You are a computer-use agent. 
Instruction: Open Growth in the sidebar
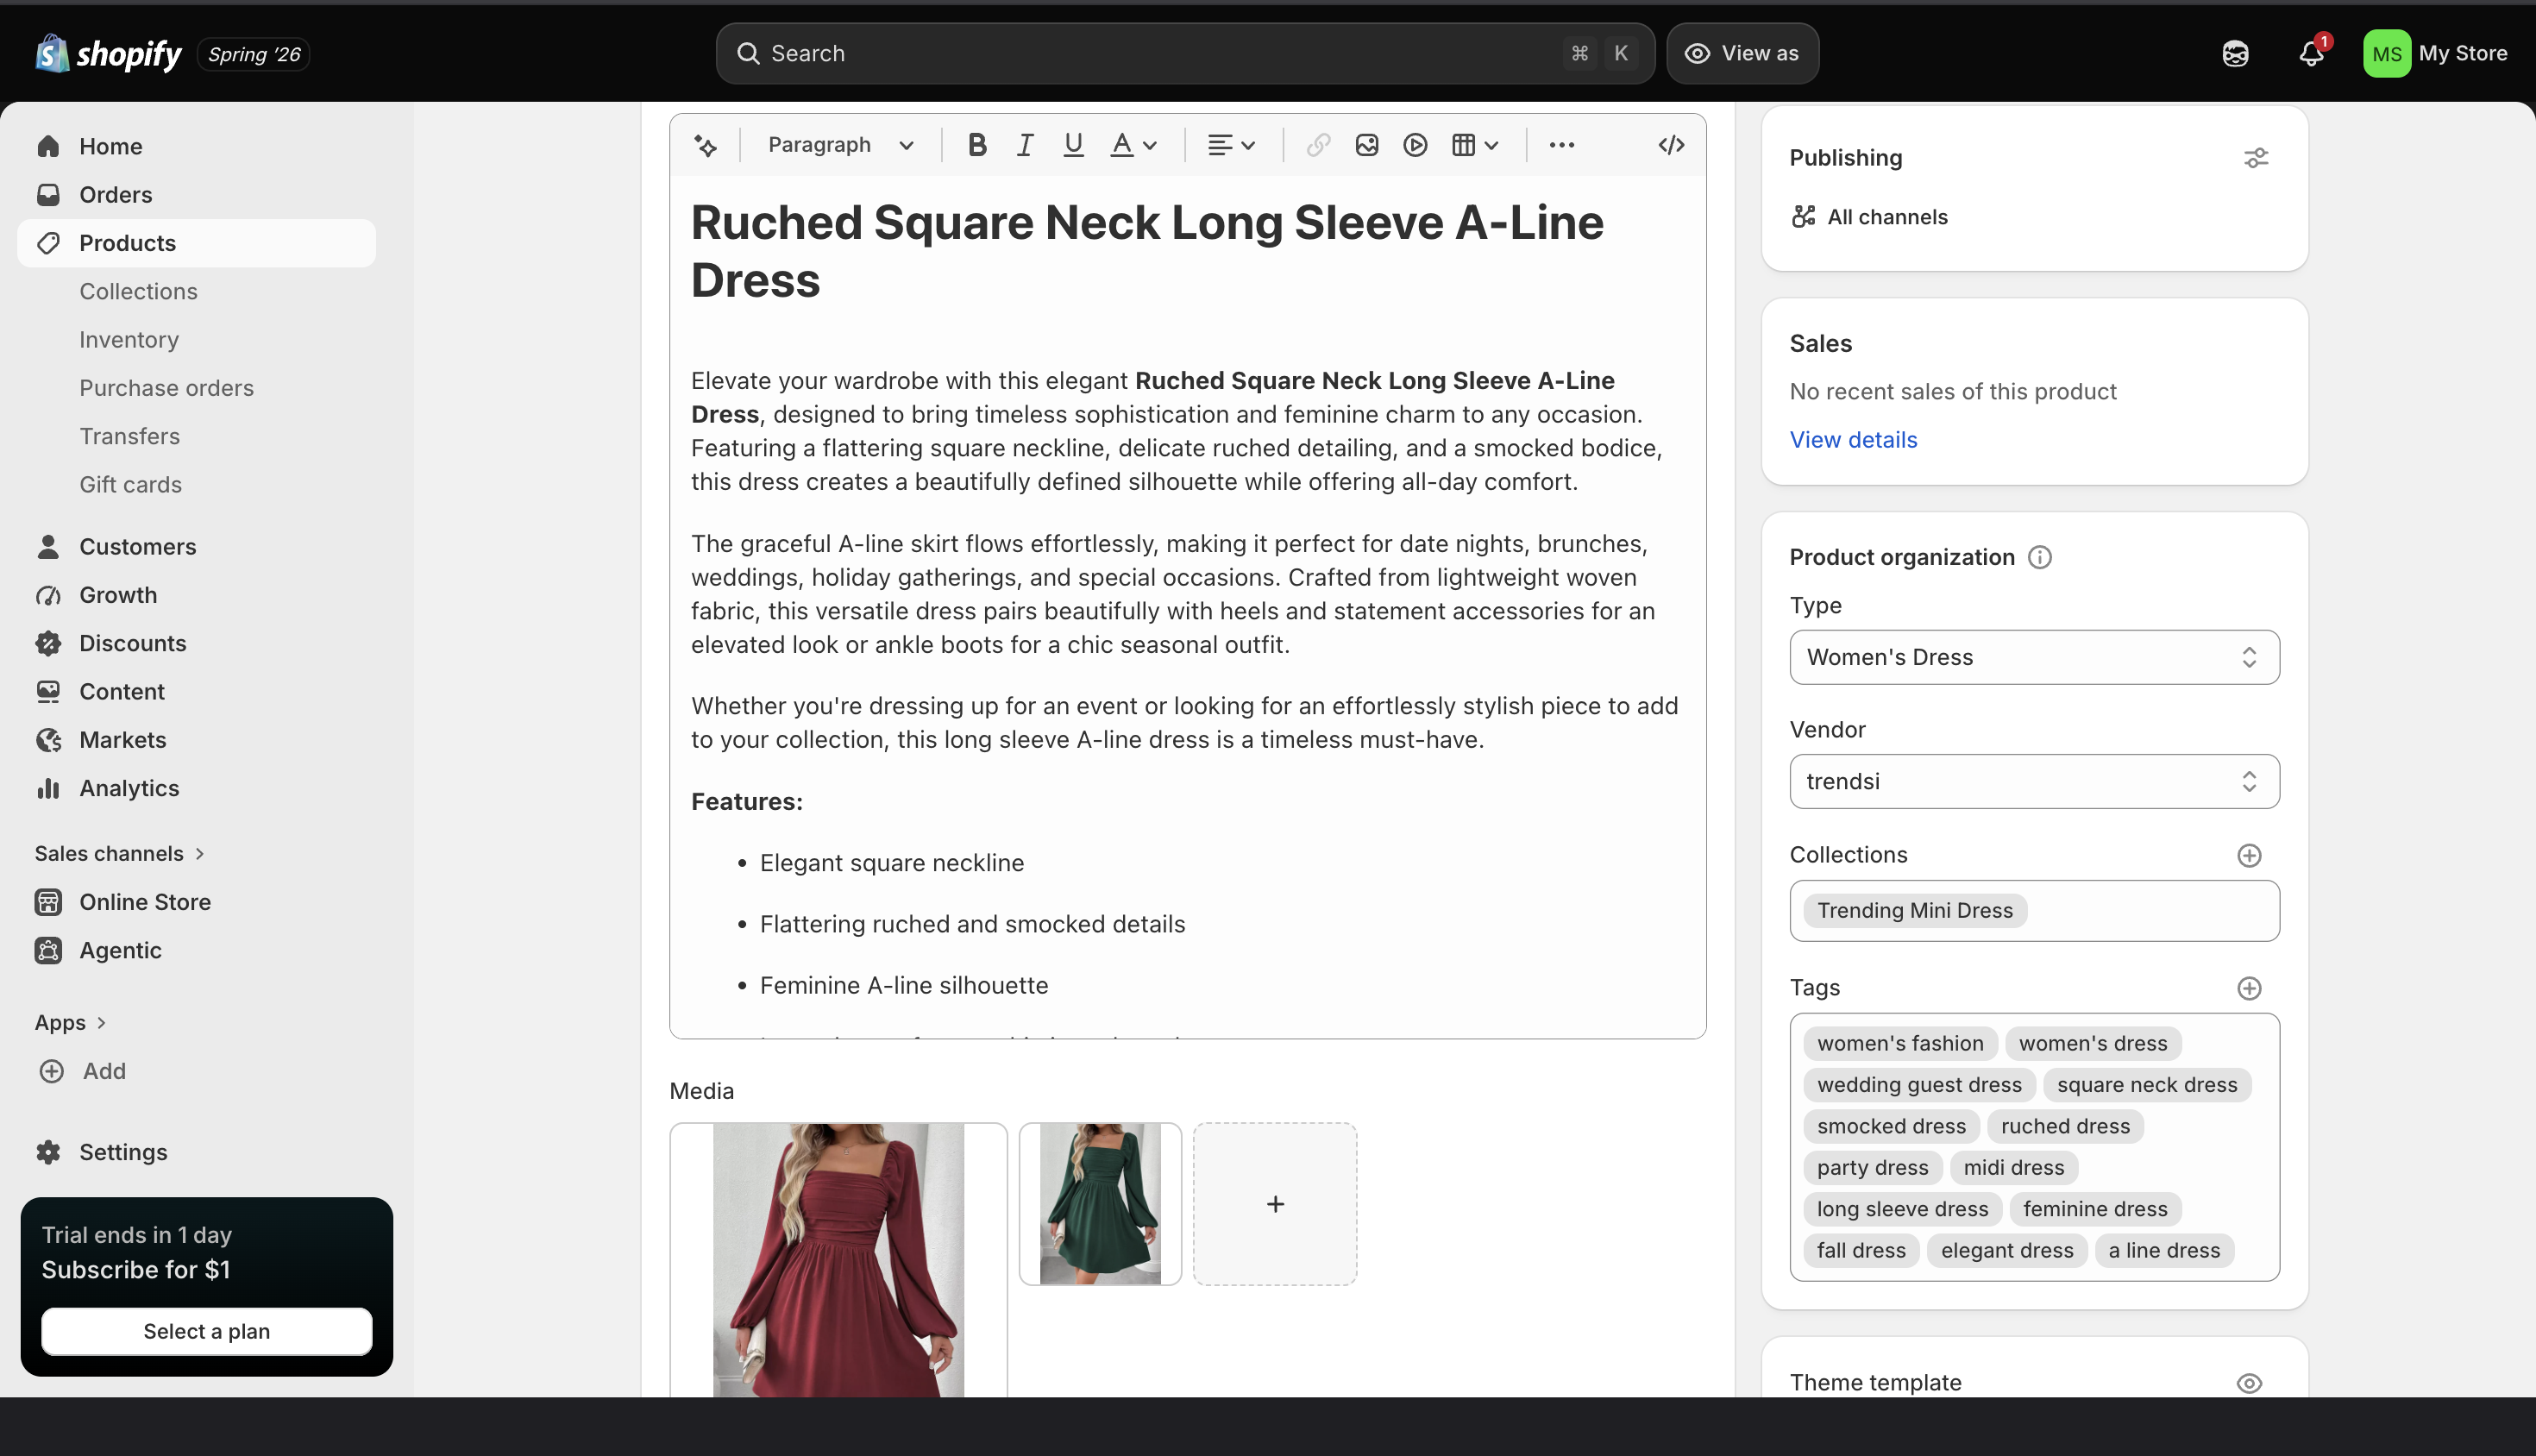[x=196, y=595]
